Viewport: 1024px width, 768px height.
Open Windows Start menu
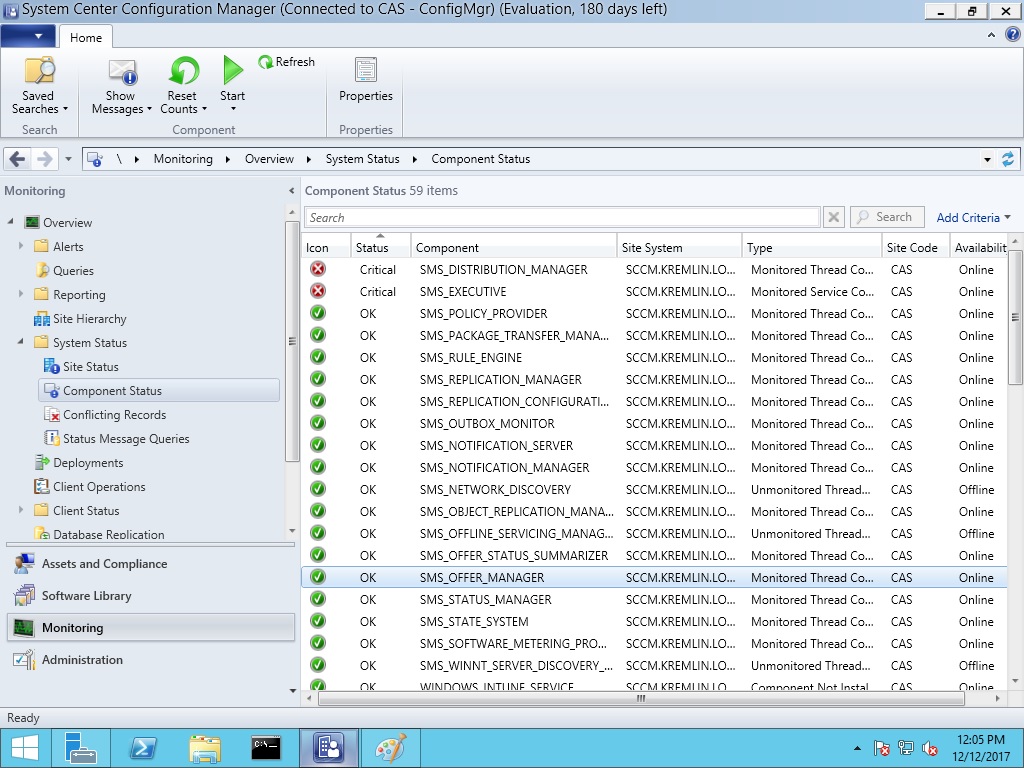25,748
